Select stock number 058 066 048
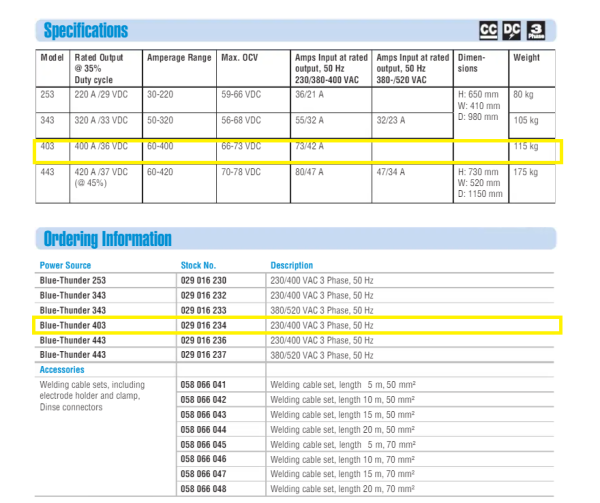600x503 pixels. coord(203,488)
